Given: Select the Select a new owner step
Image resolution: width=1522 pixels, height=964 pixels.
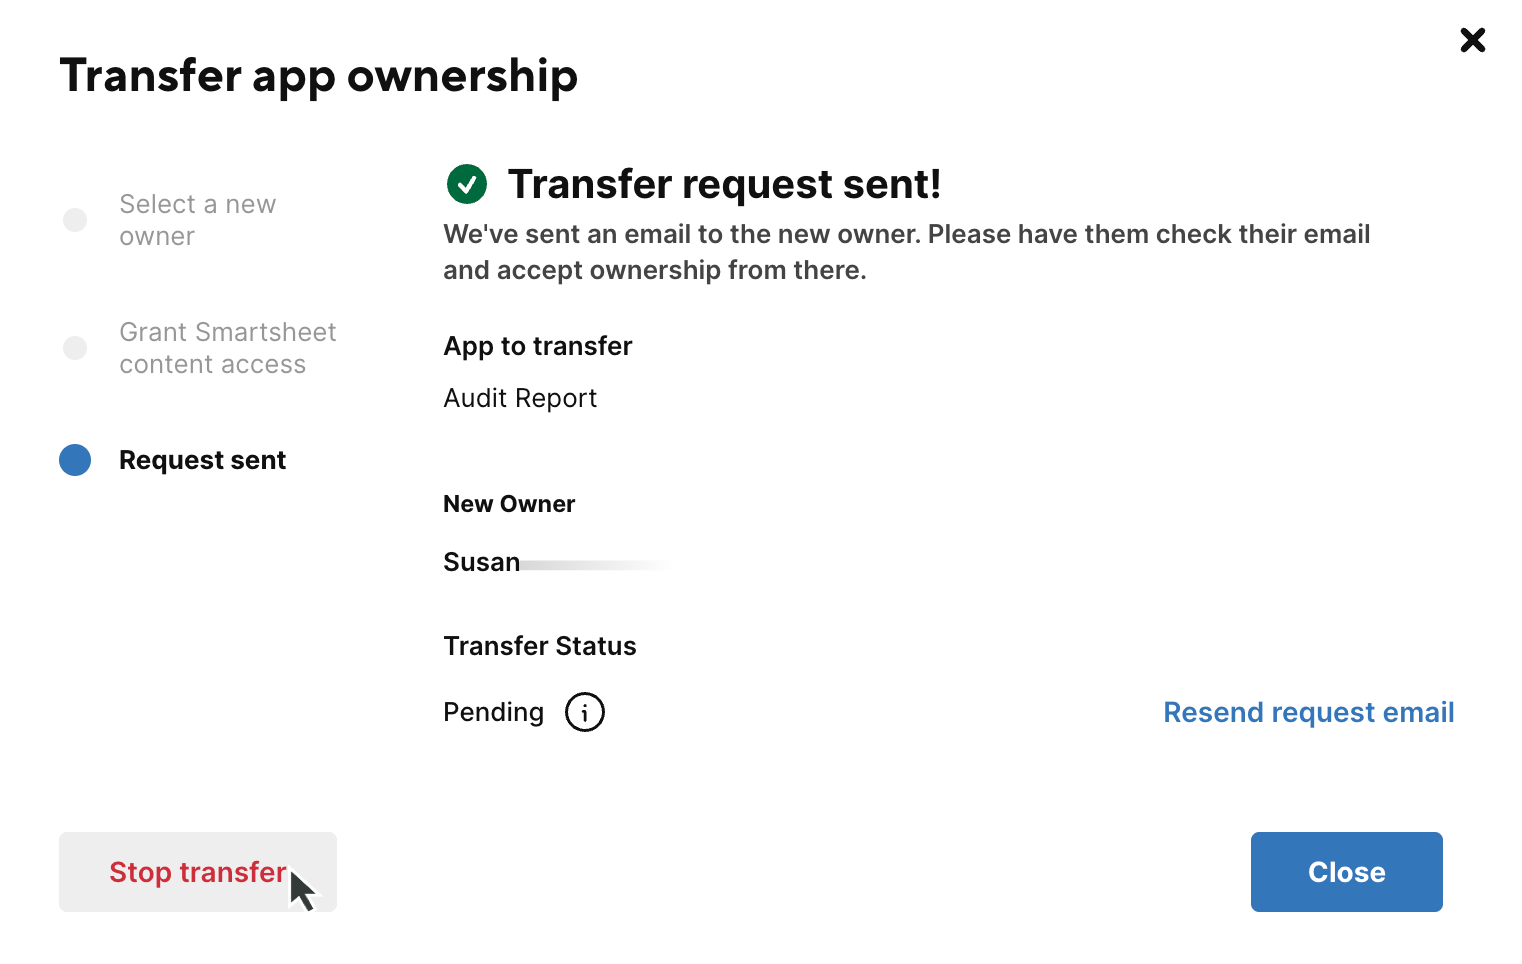Looking at the screenshot, I should (197, 220).
